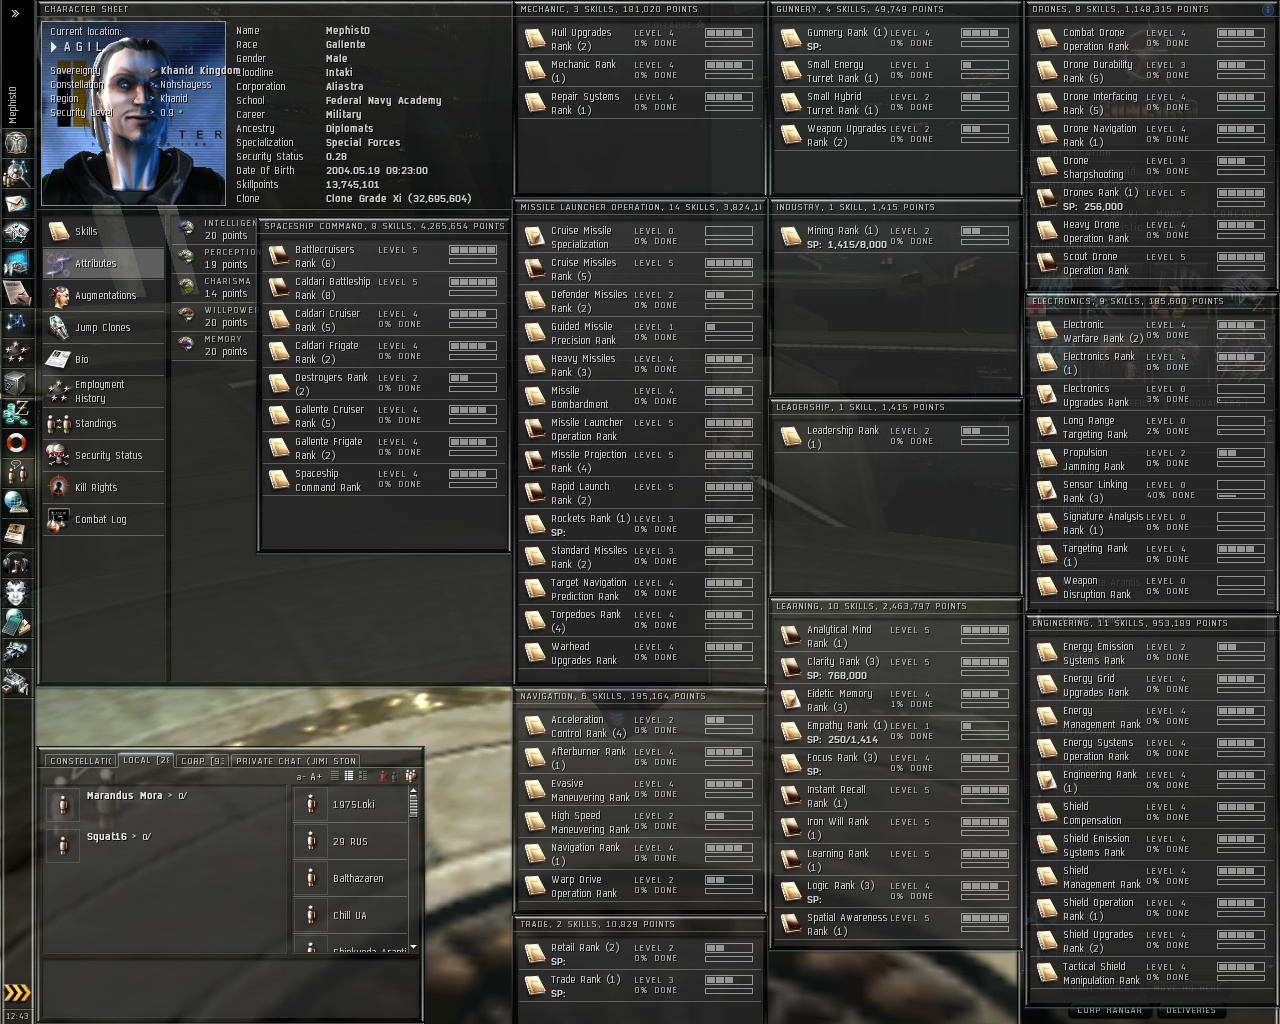This screenshot has width=1280, height=1024.
Task: Click the yellow double-arrow at sidebar bottom
Action: tap(17, 993)
